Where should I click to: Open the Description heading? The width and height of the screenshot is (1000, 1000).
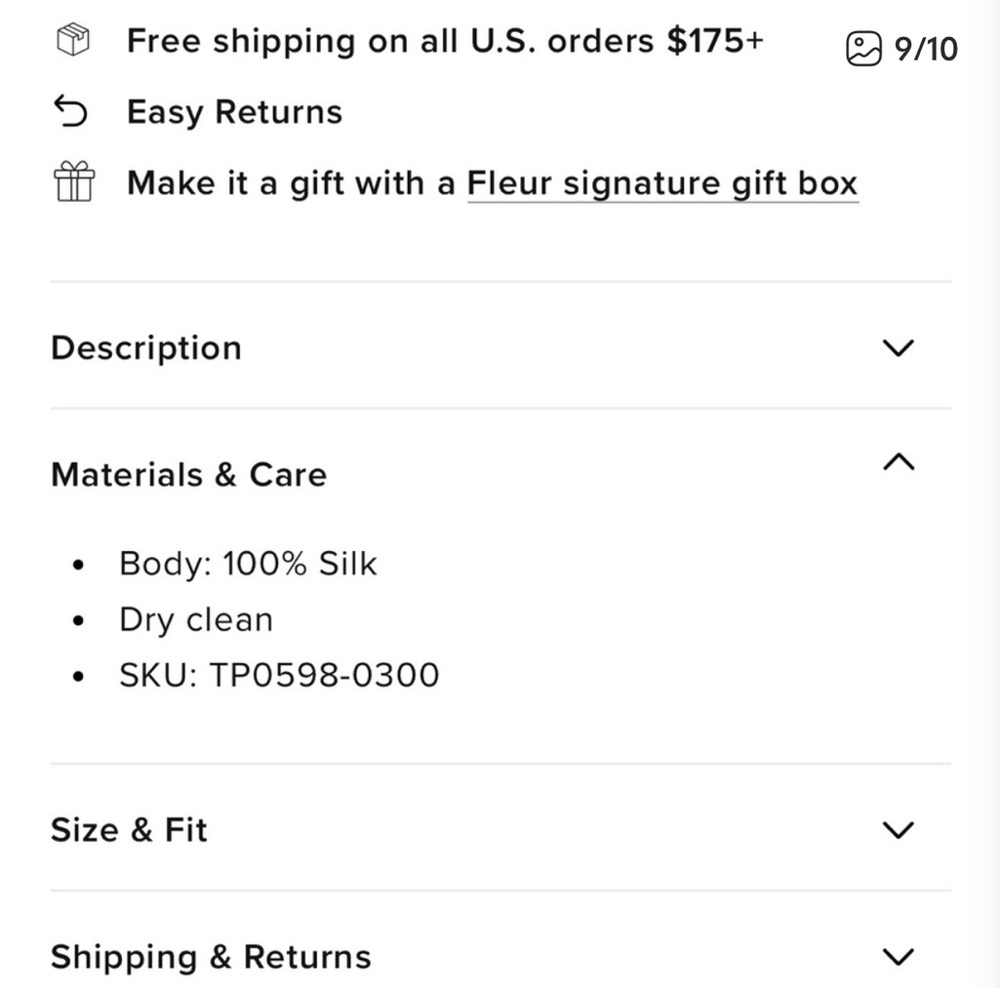coord(146,348)
